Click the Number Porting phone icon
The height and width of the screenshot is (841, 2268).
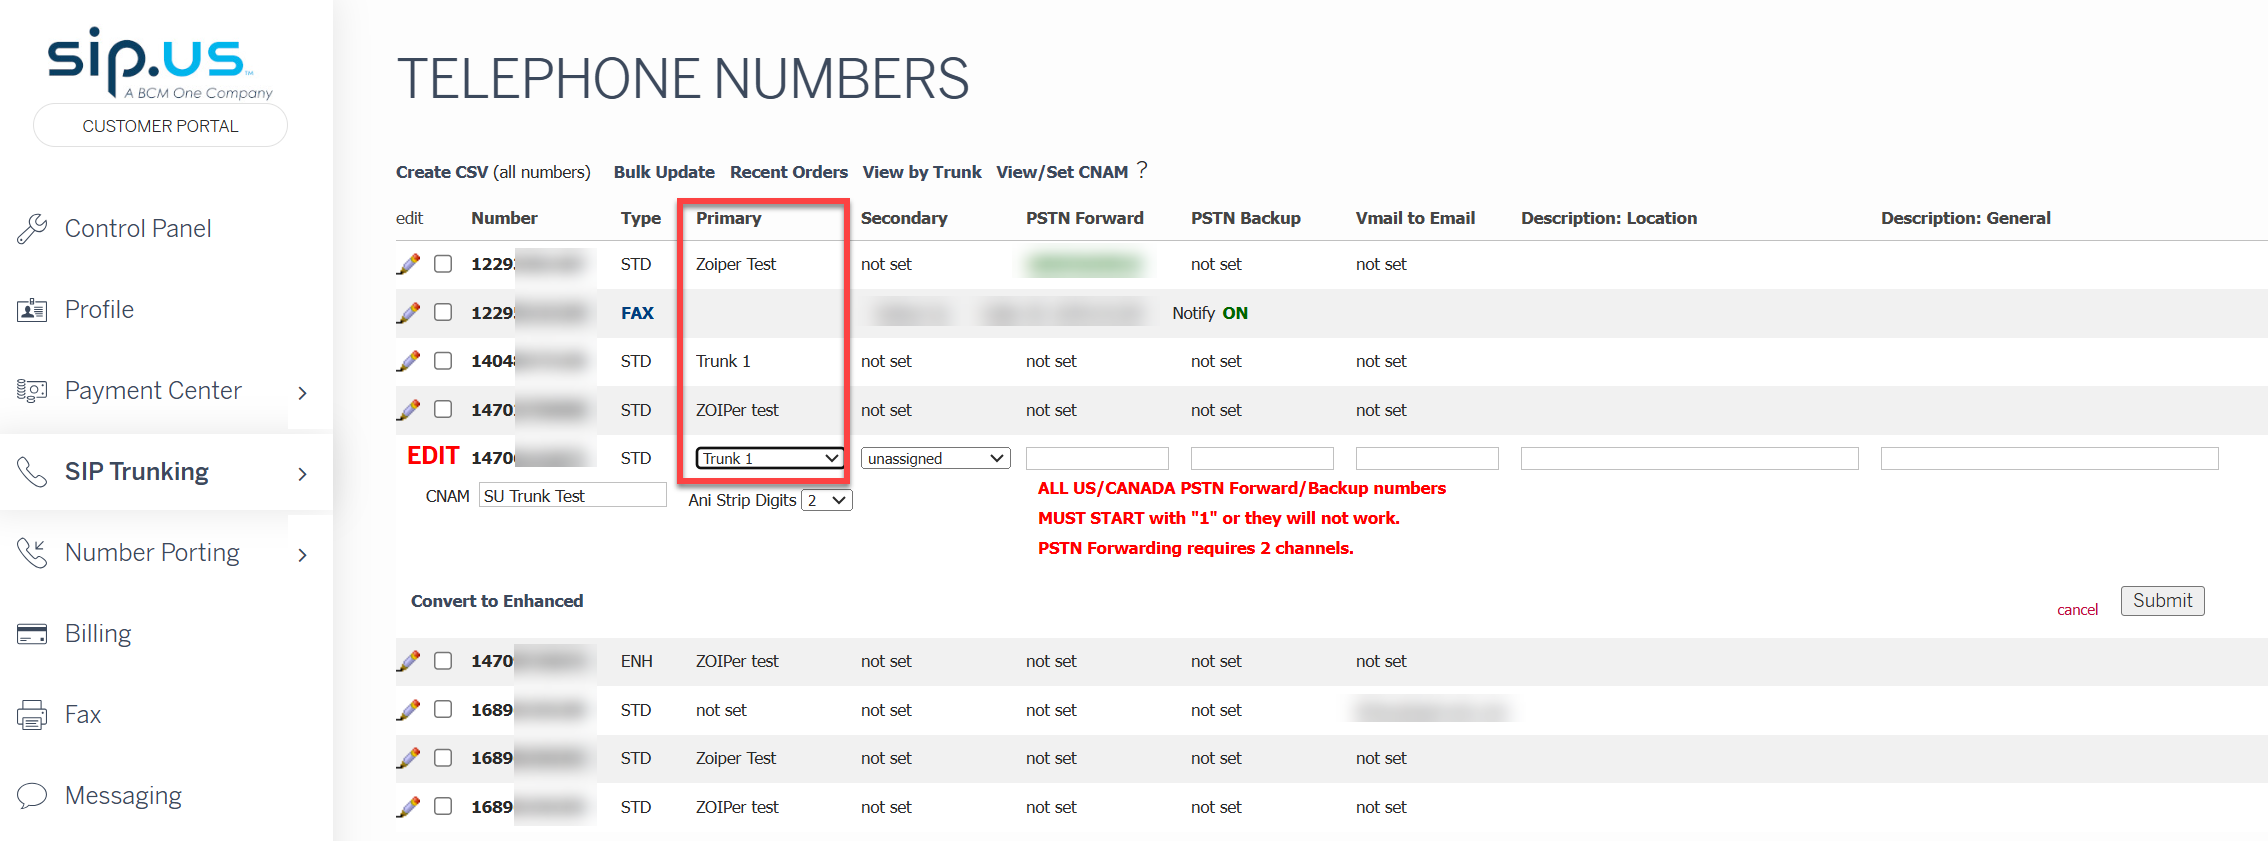coord(32,553)
